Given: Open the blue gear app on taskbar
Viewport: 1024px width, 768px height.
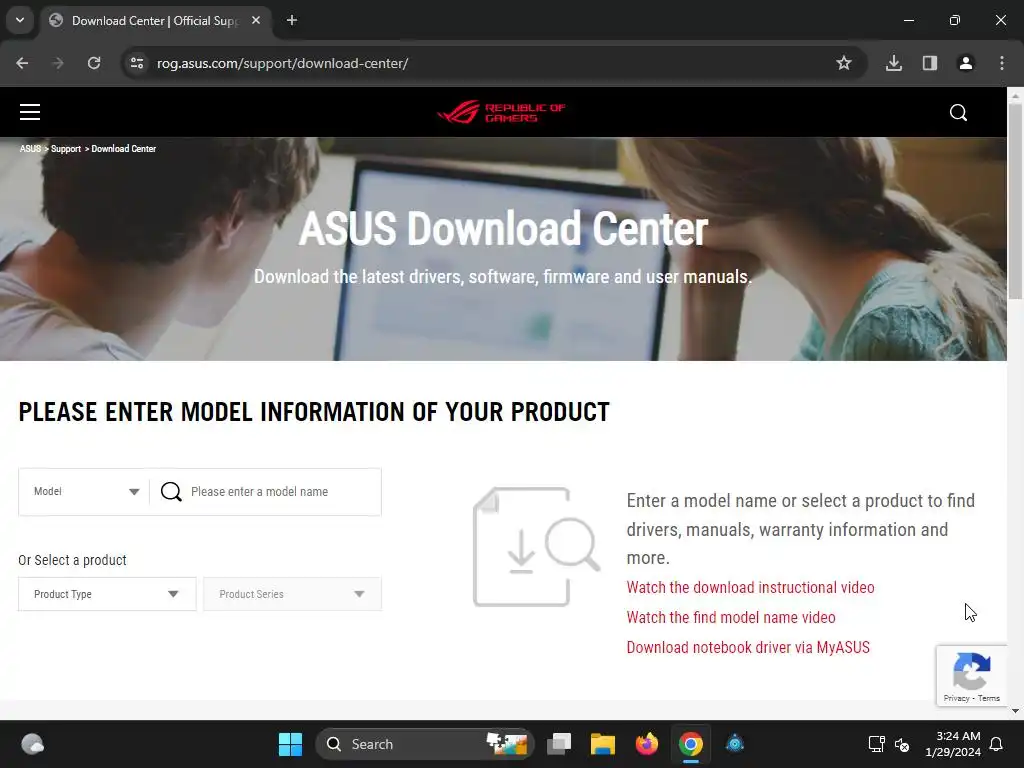Looking at the screenshot, I should tap(735, 744).
